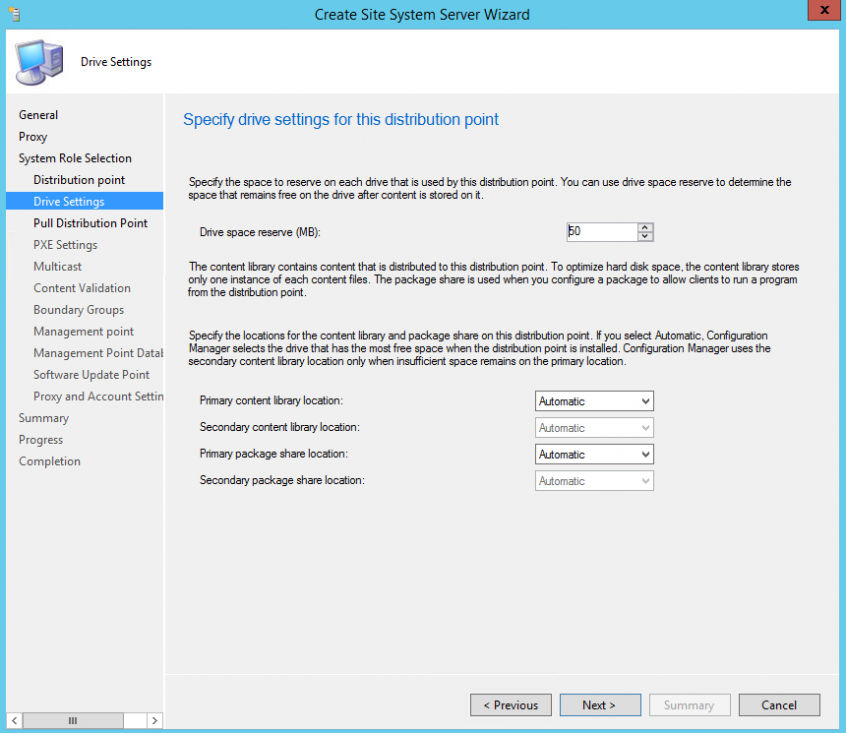The width and height of the screenshot is (846, 733).
Task: Click the right arrow on bottom scrollbar
Action: 154,719
